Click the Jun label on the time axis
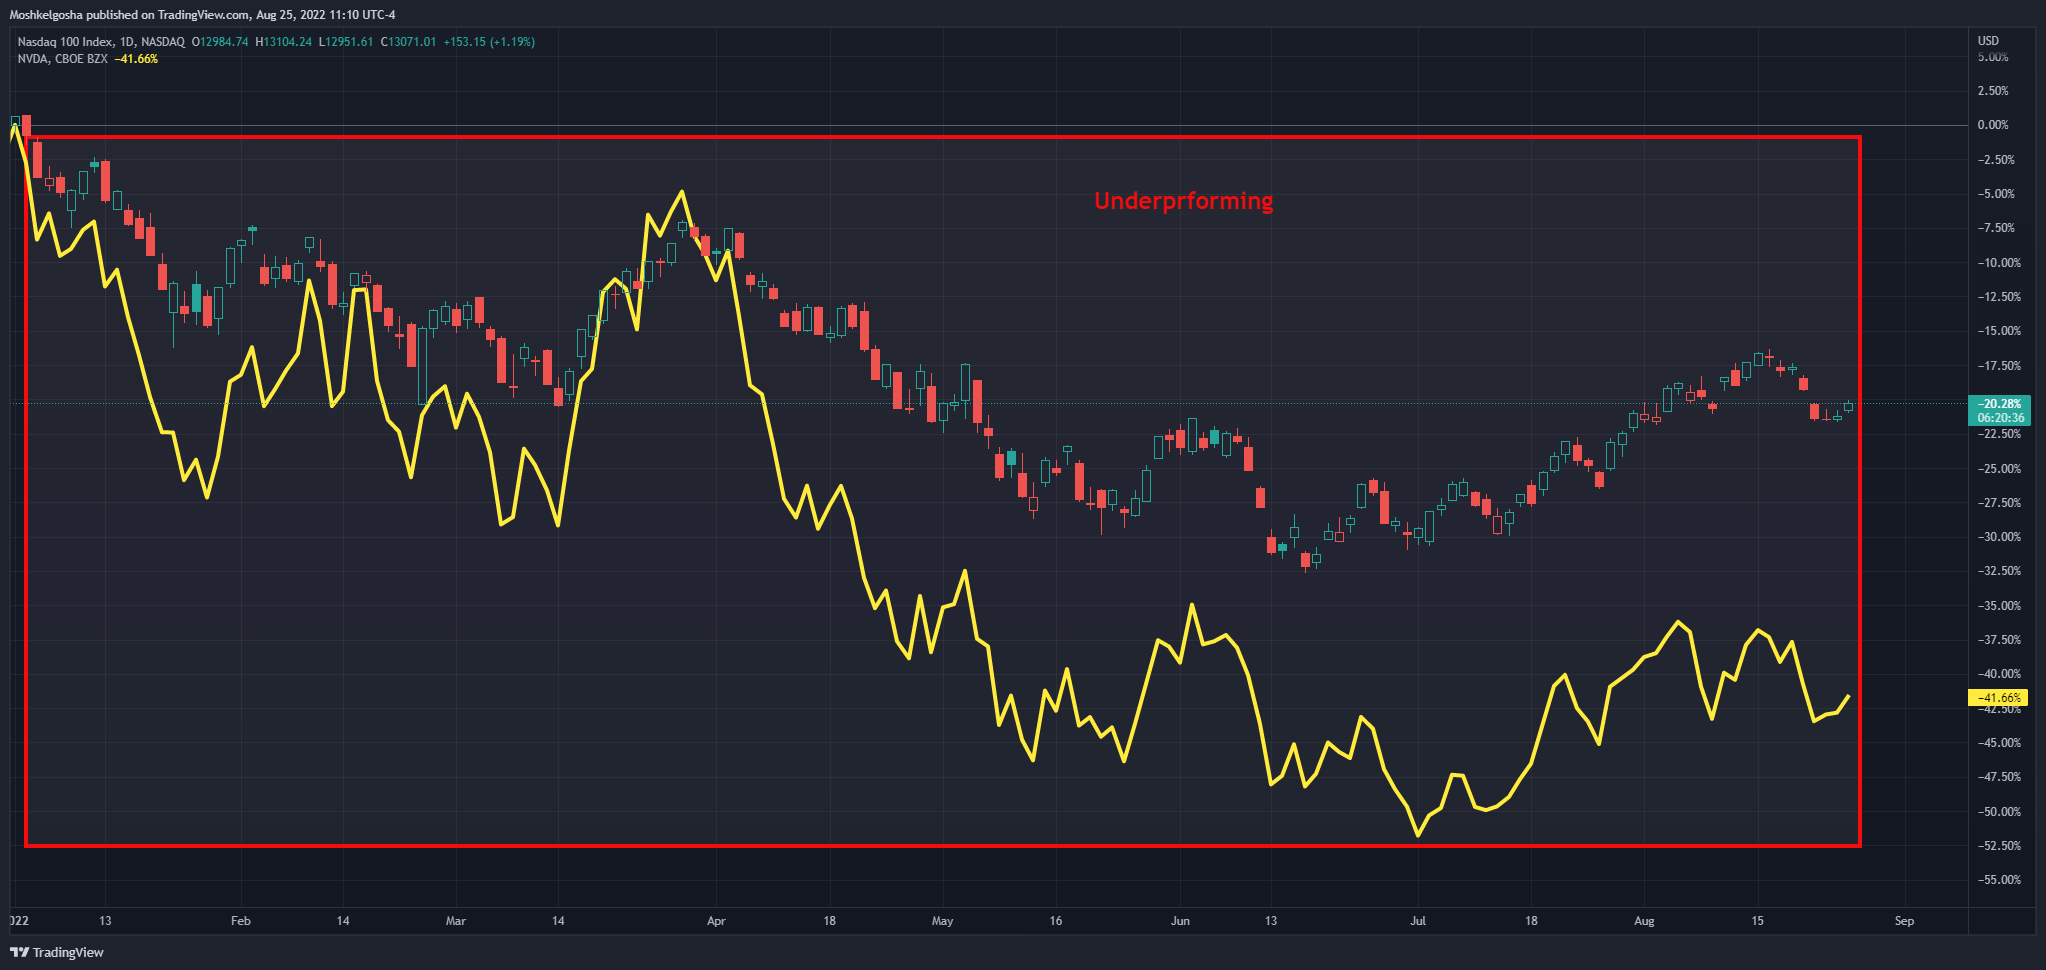The width and height of the screenshot is (2046, 970). click(1180, 921)
